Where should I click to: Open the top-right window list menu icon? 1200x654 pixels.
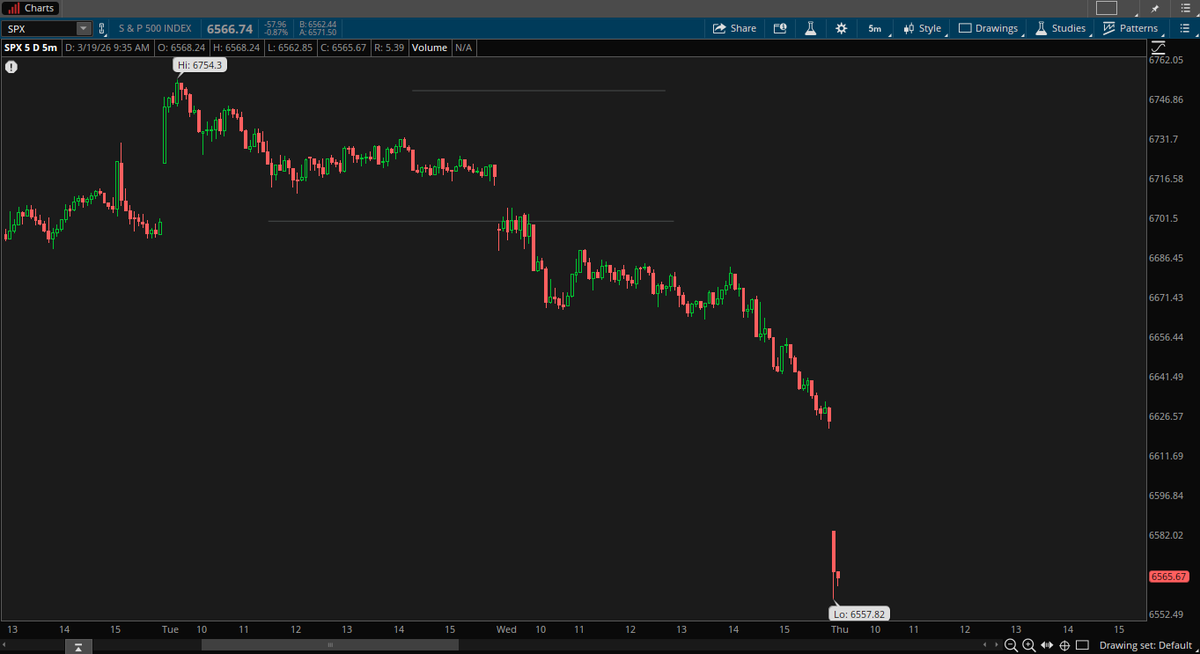[1184, 8]
